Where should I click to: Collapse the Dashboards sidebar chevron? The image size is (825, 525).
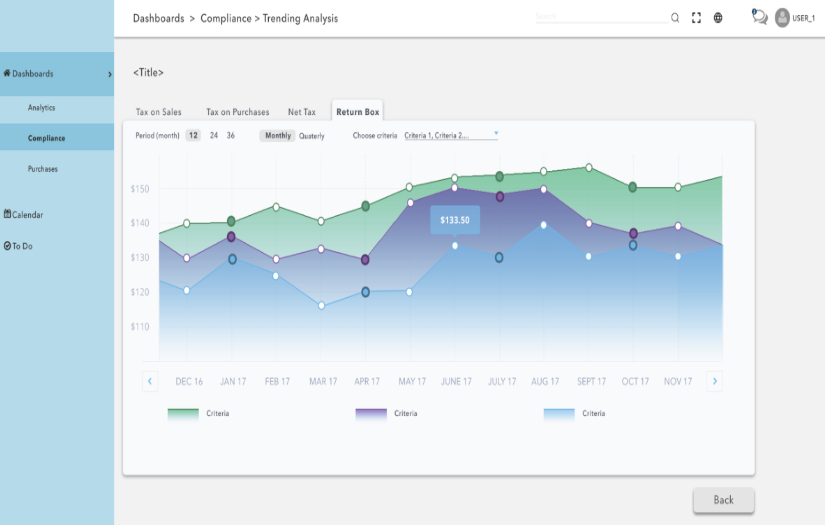point(109,74)
